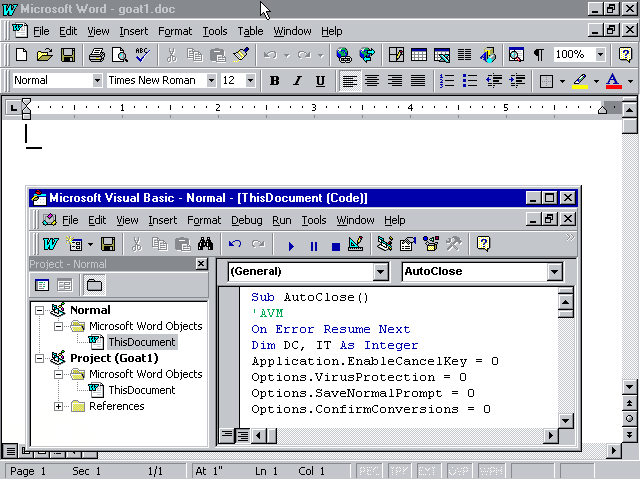Toggle Folders view in Project pane
This screenshot has height=480, width=640.
click(x=94, y=285)
